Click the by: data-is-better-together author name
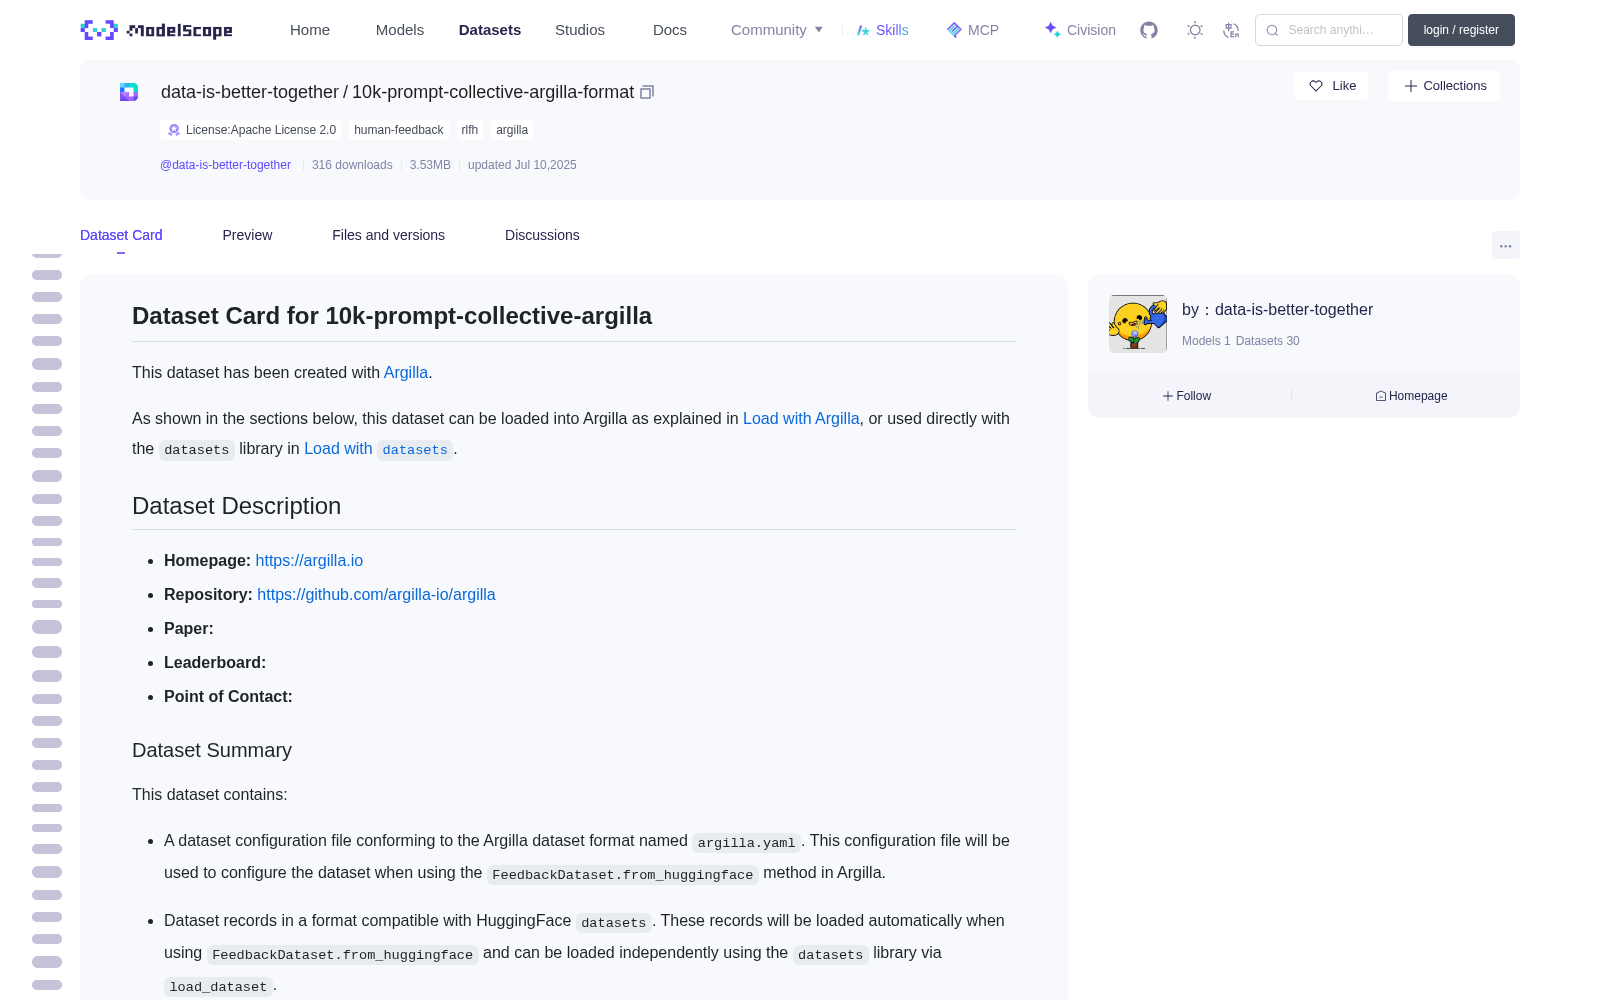The image size is (1600, 1000). click(x=1294, y=309)
